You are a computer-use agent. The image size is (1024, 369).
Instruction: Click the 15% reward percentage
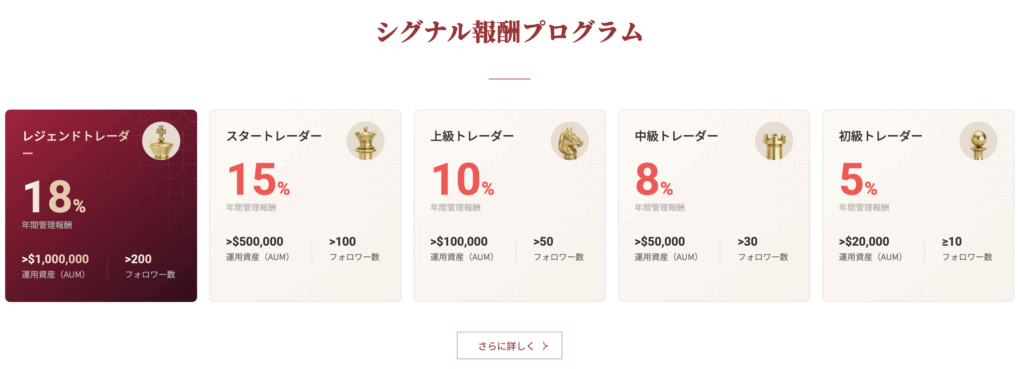coord(259,180)
